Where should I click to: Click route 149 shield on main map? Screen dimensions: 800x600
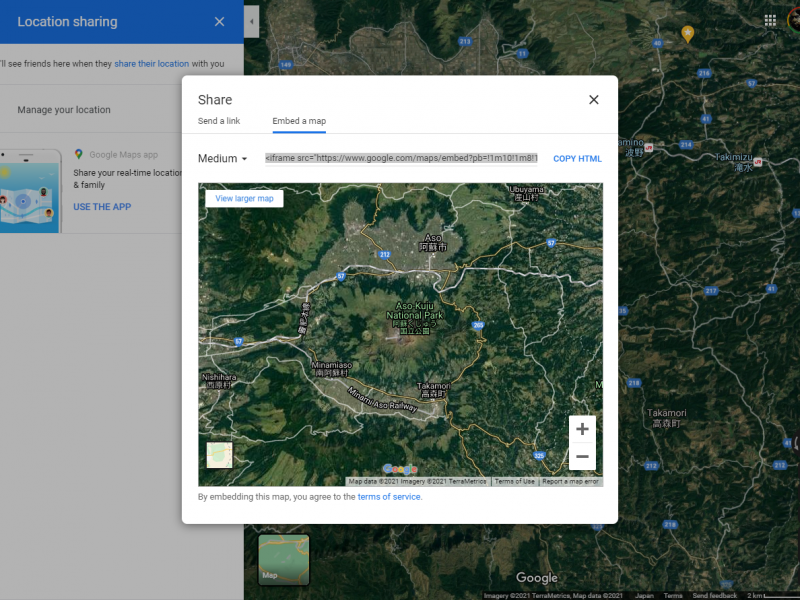pos(286,65)
